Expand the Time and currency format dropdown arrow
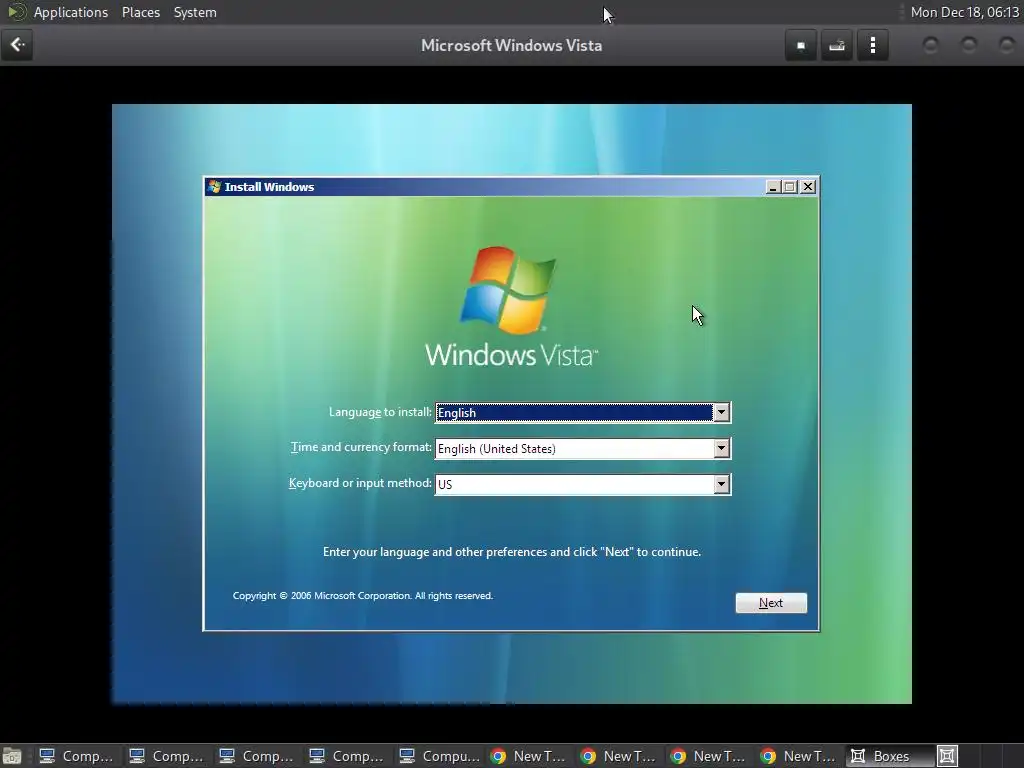Image resolution: width=1024 pixels, height=768 pixels. 721,449
